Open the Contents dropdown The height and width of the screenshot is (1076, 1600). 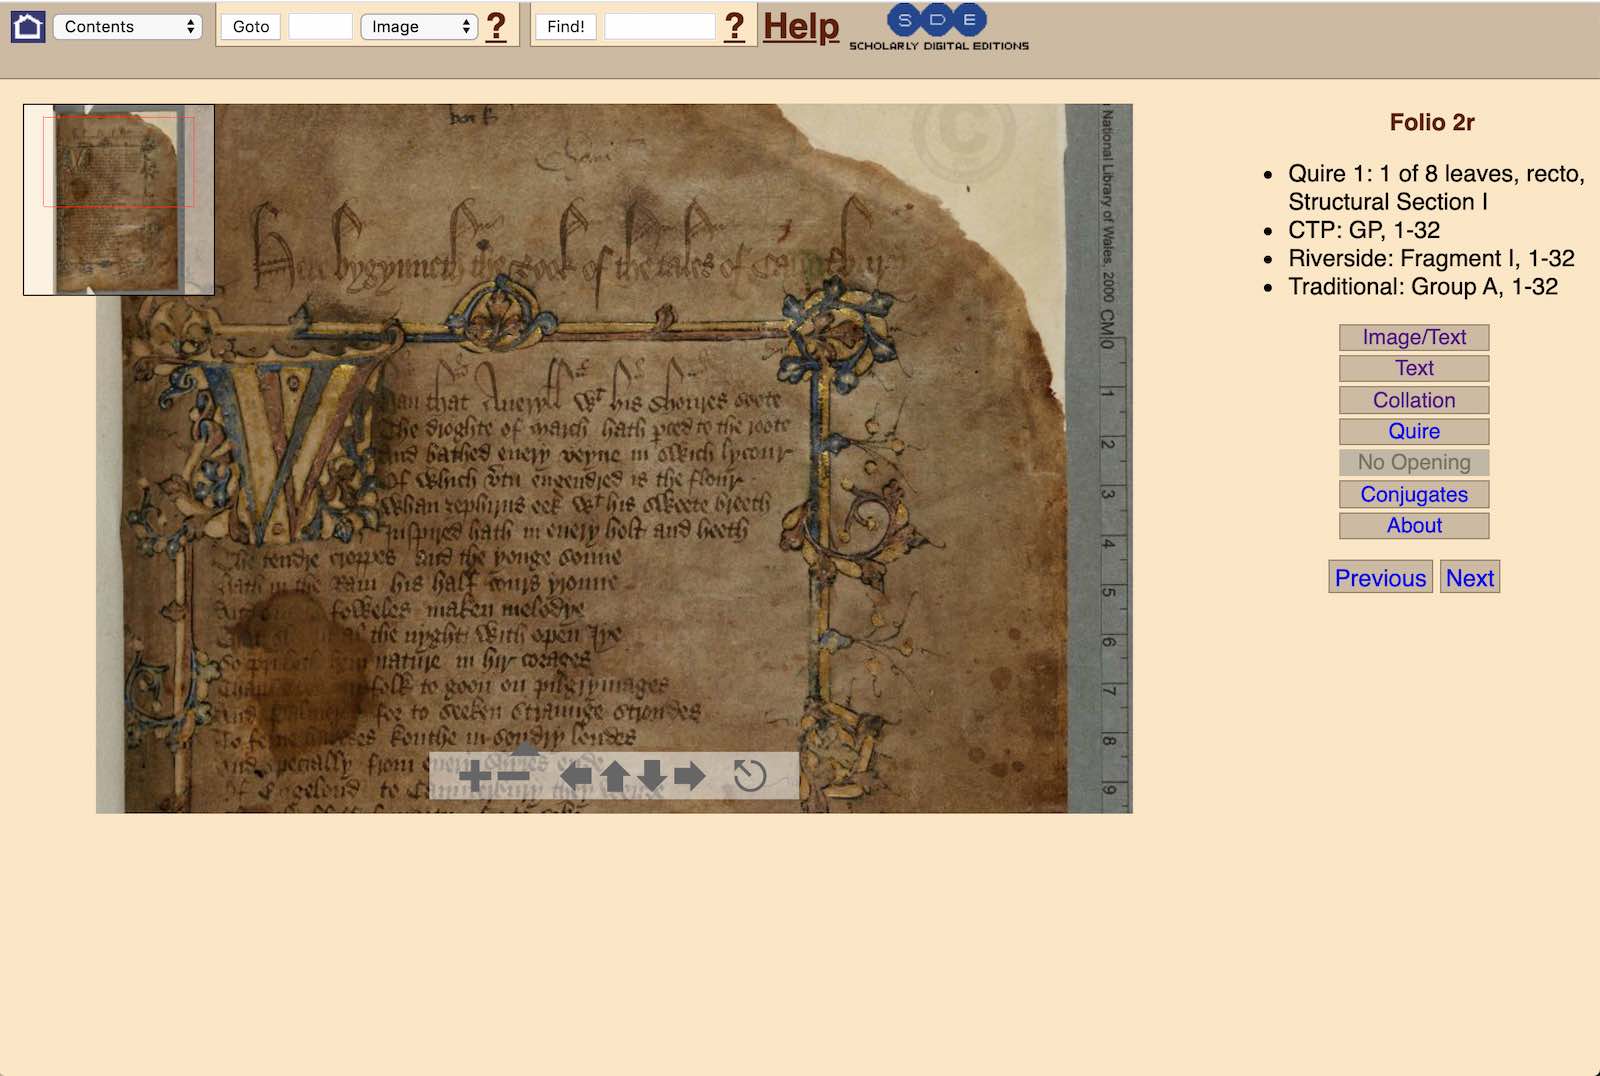[128, 27]
